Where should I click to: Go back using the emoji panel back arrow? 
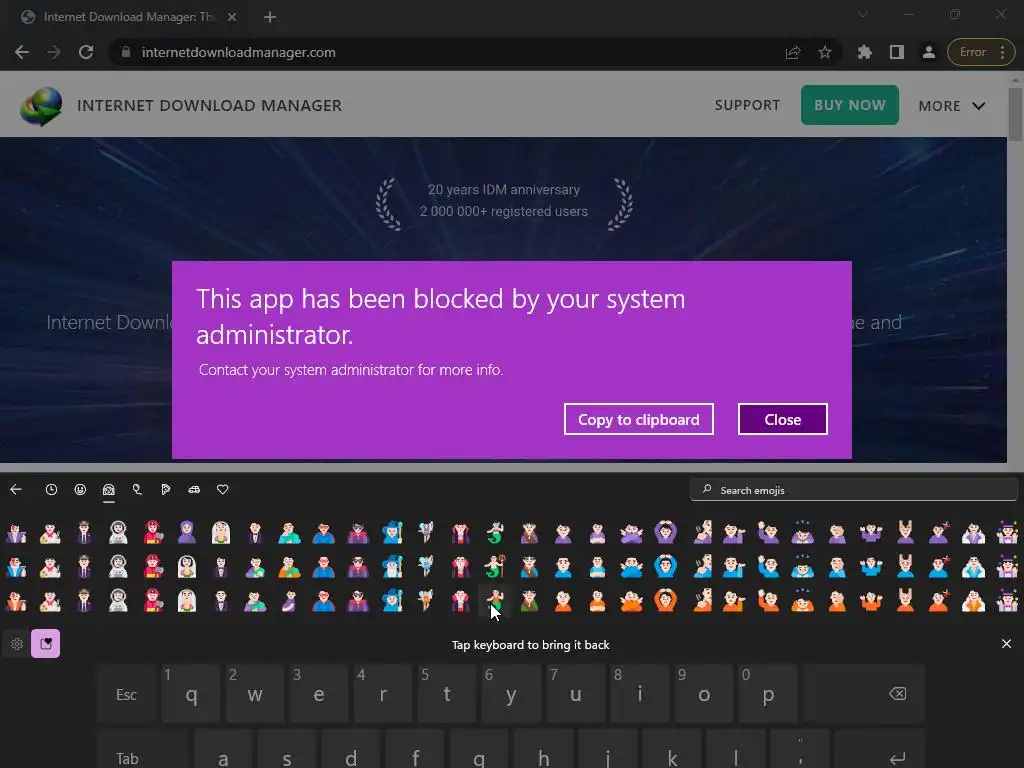click(16, 490)
